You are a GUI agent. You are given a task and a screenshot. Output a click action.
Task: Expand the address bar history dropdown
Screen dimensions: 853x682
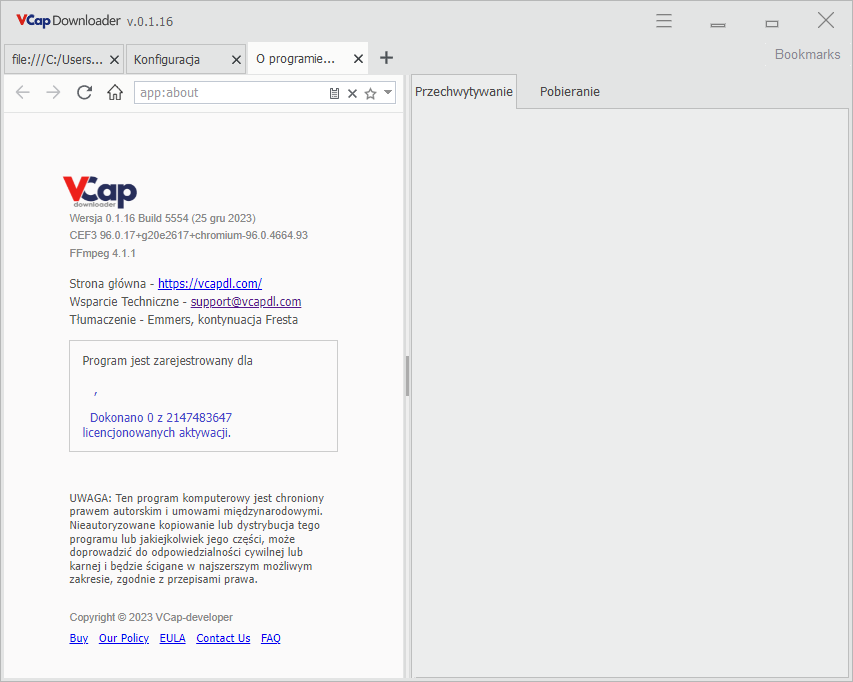click(x=388, y=92)
